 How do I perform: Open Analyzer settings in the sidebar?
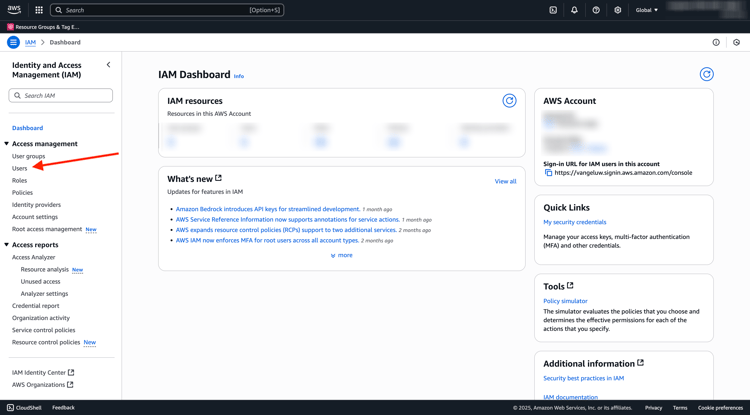(44, 294)
